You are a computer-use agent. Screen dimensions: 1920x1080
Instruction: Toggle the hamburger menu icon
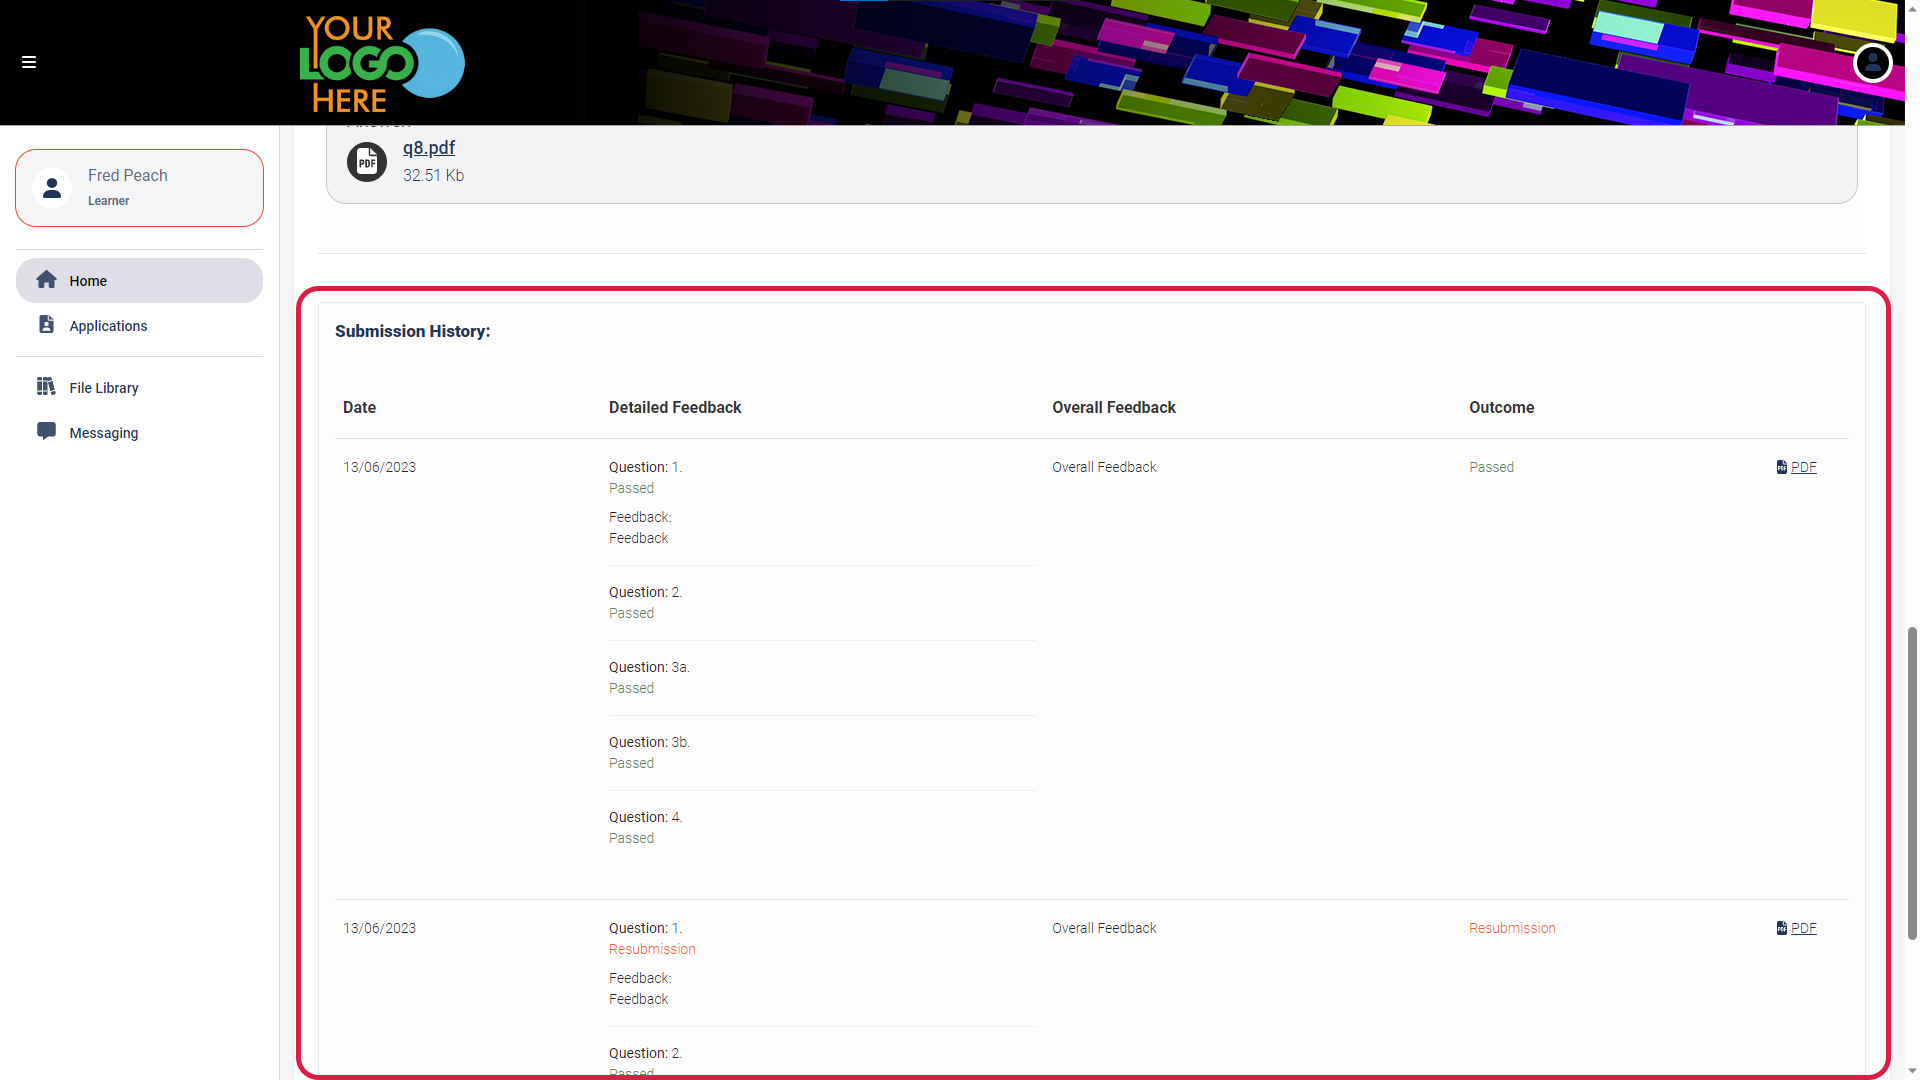click(x=29, y=62)
